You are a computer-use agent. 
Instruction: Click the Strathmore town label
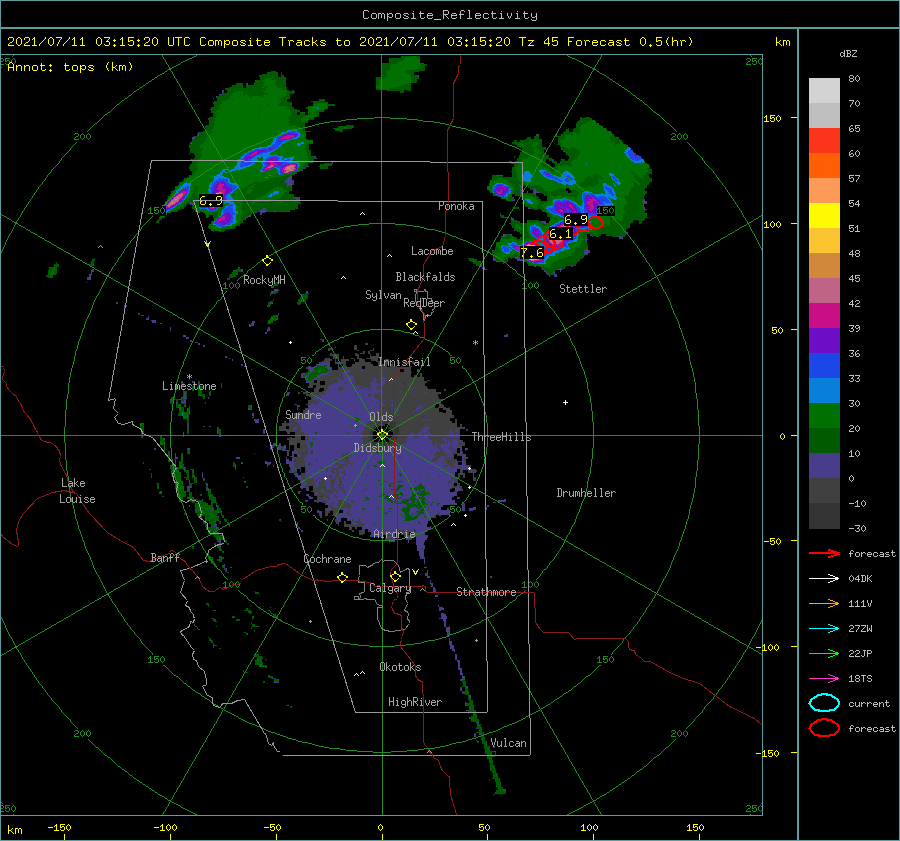486,592
